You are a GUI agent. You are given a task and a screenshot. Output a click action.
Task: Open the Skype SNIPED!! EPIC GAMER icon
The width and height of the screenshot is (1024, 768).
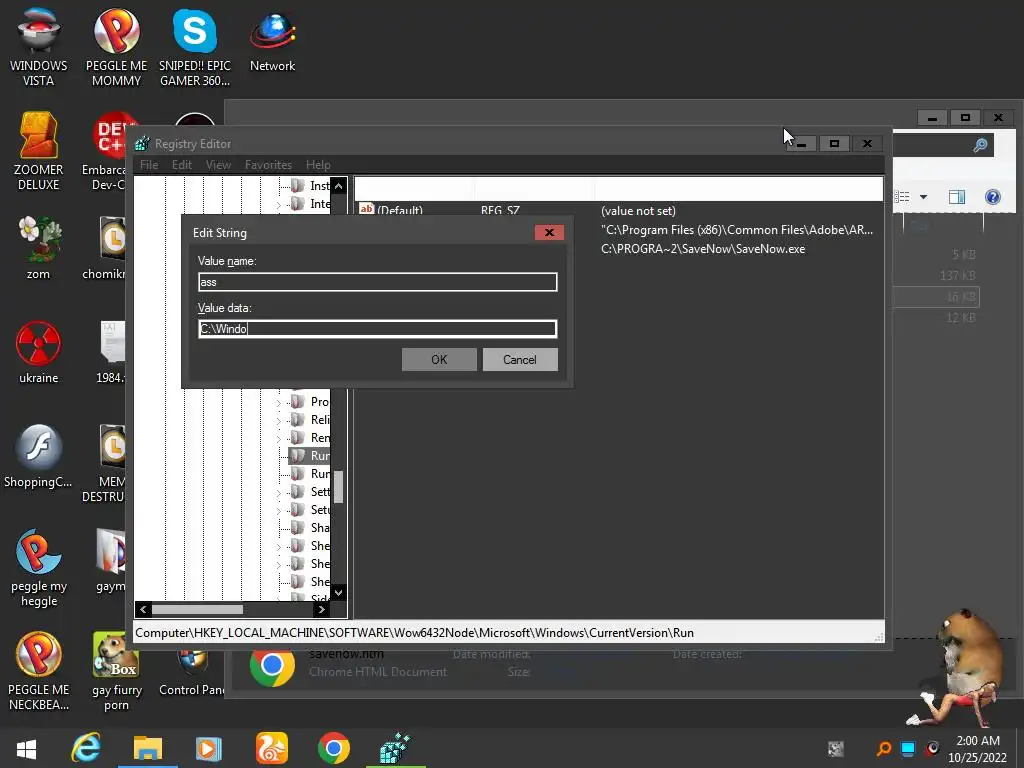pos(195,48)
